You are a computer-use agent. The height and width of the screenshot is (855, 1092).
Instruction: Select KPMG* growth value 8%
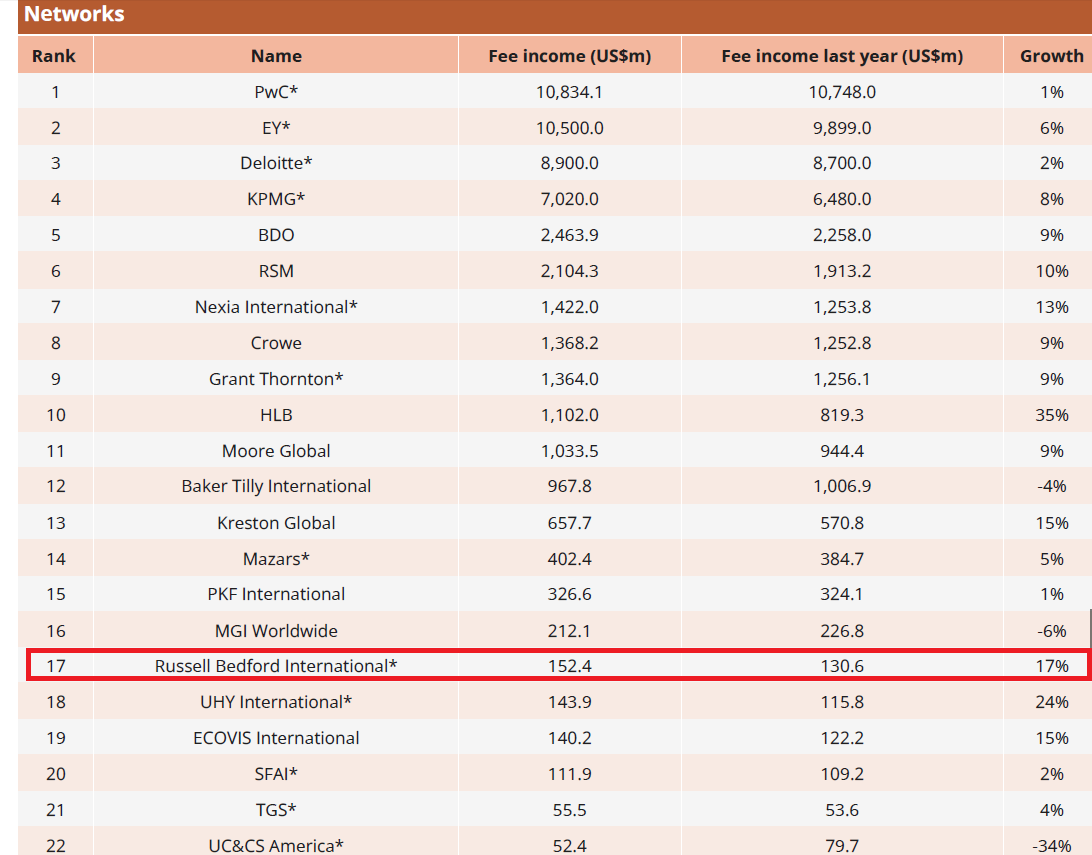click(x=1052, y=199)
